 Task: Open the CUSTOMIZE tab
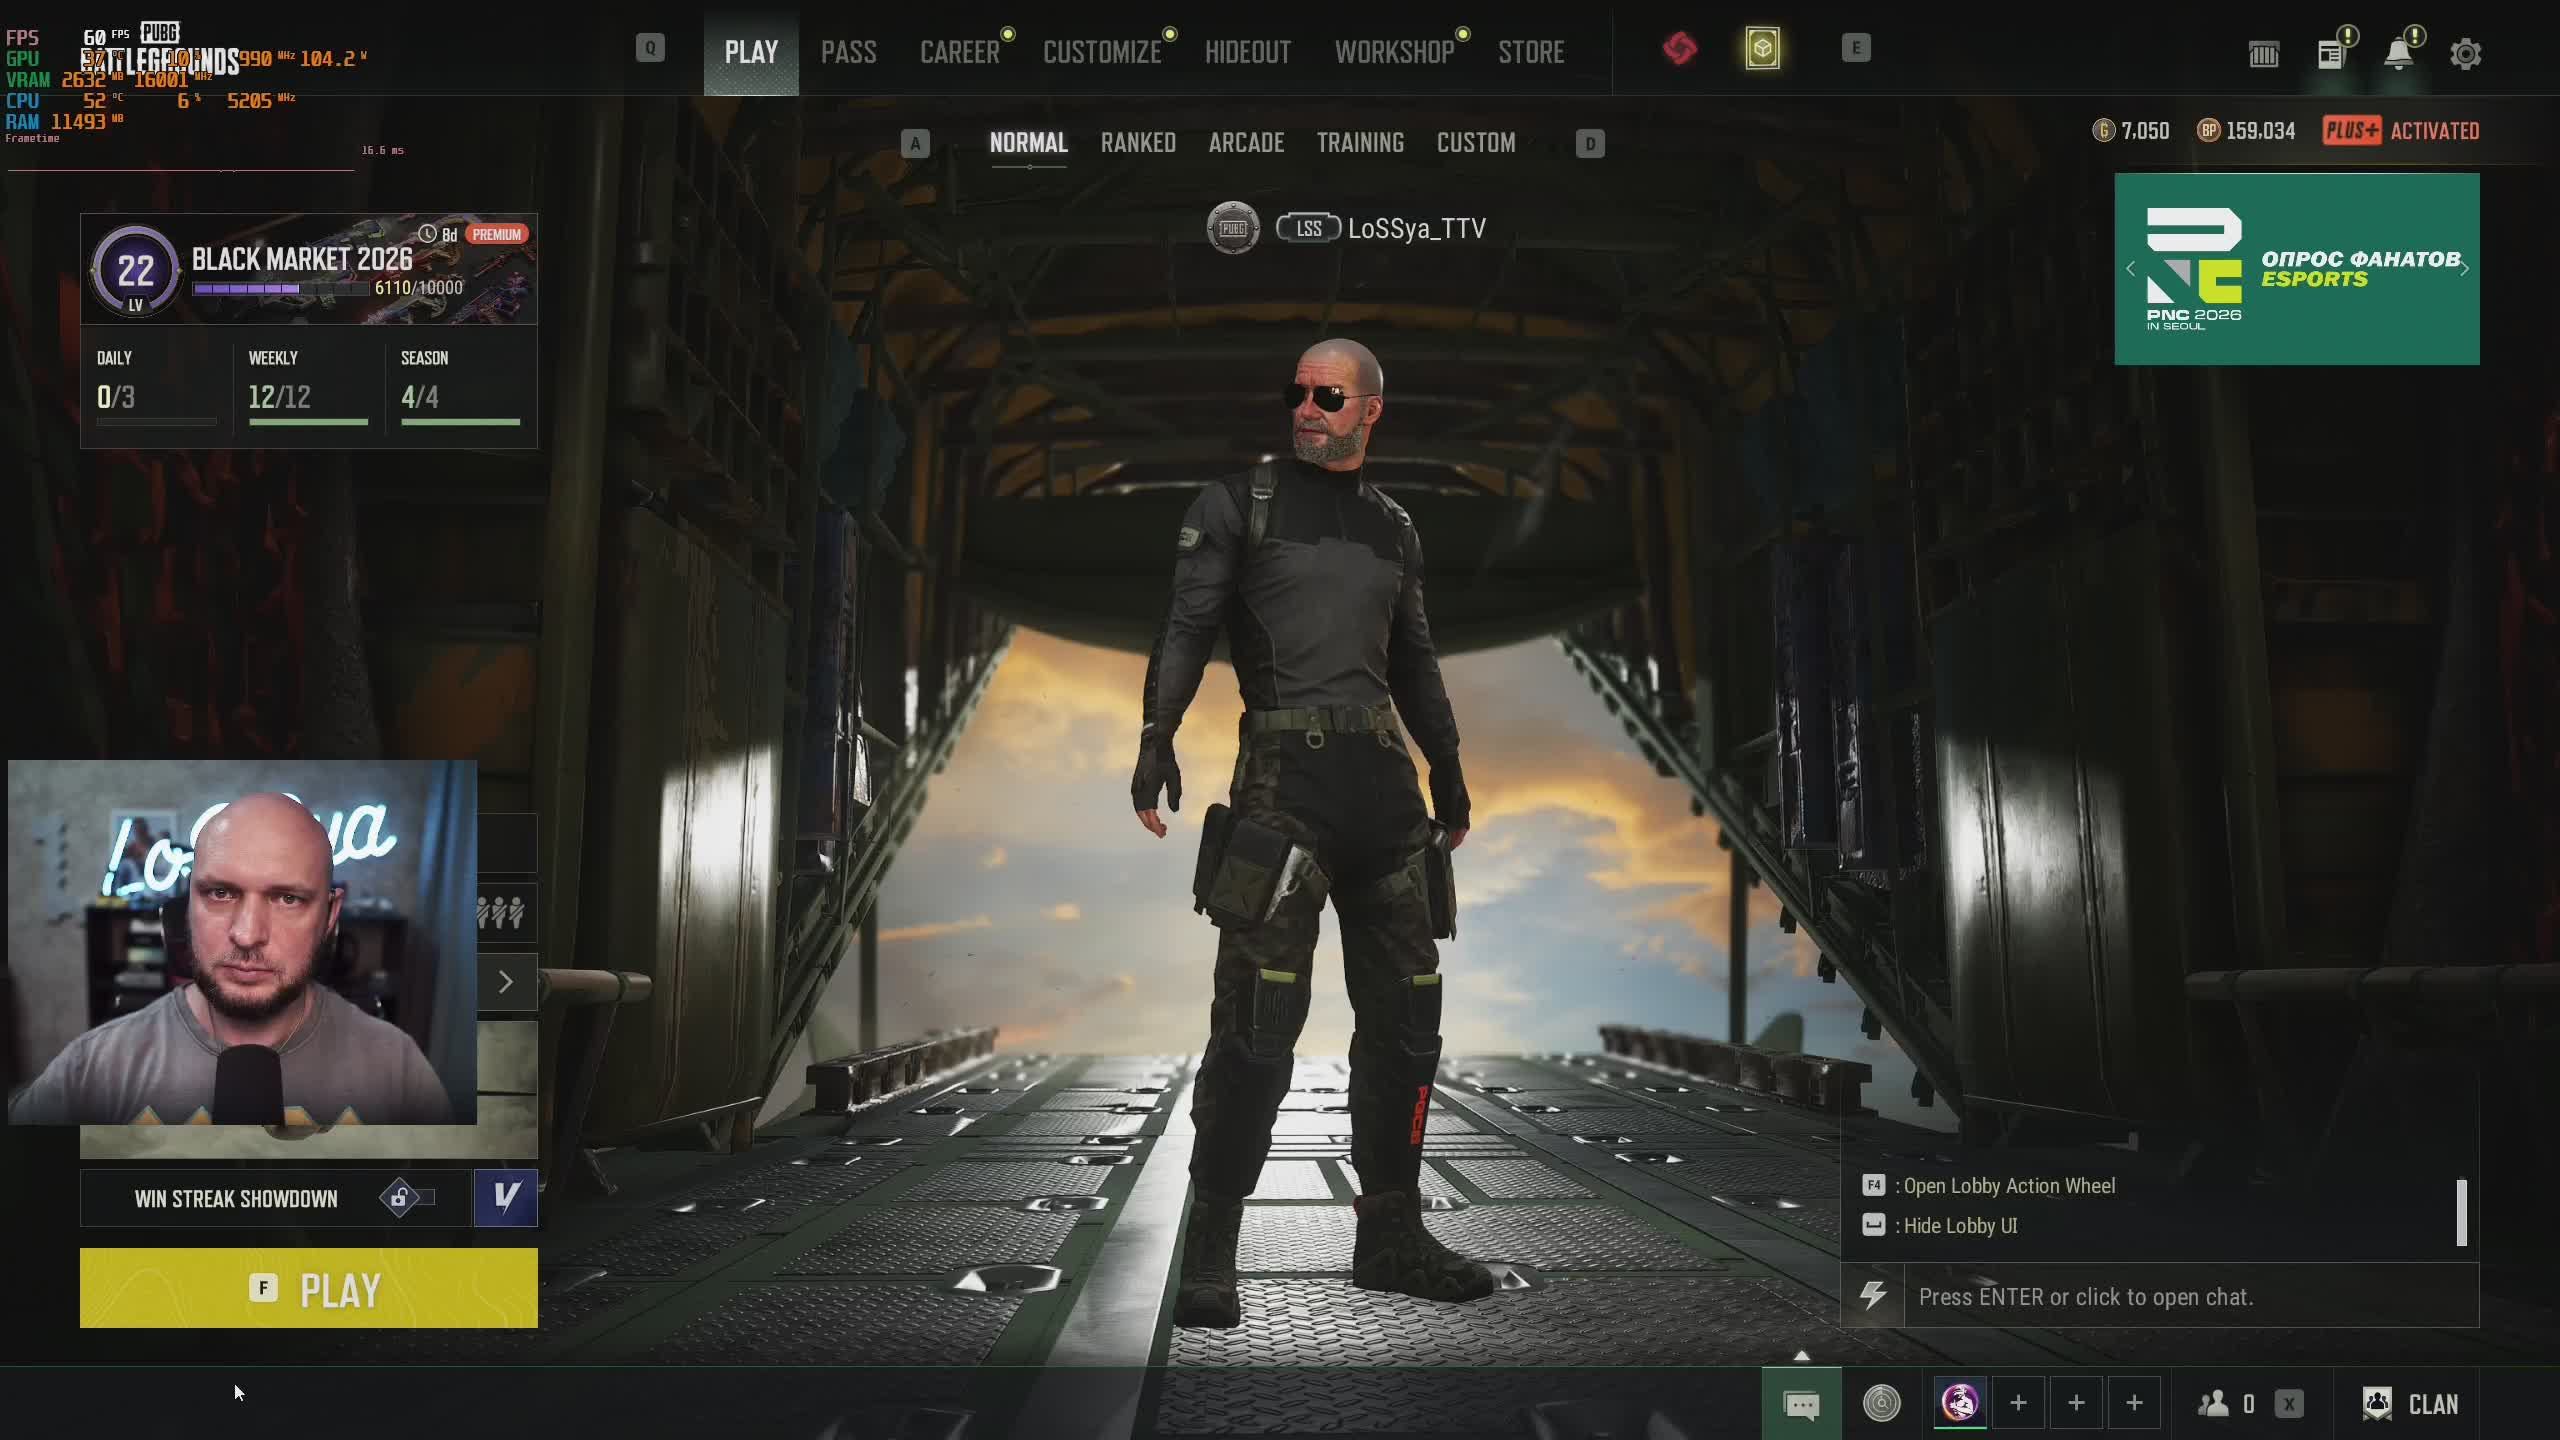pos(1102,52)
